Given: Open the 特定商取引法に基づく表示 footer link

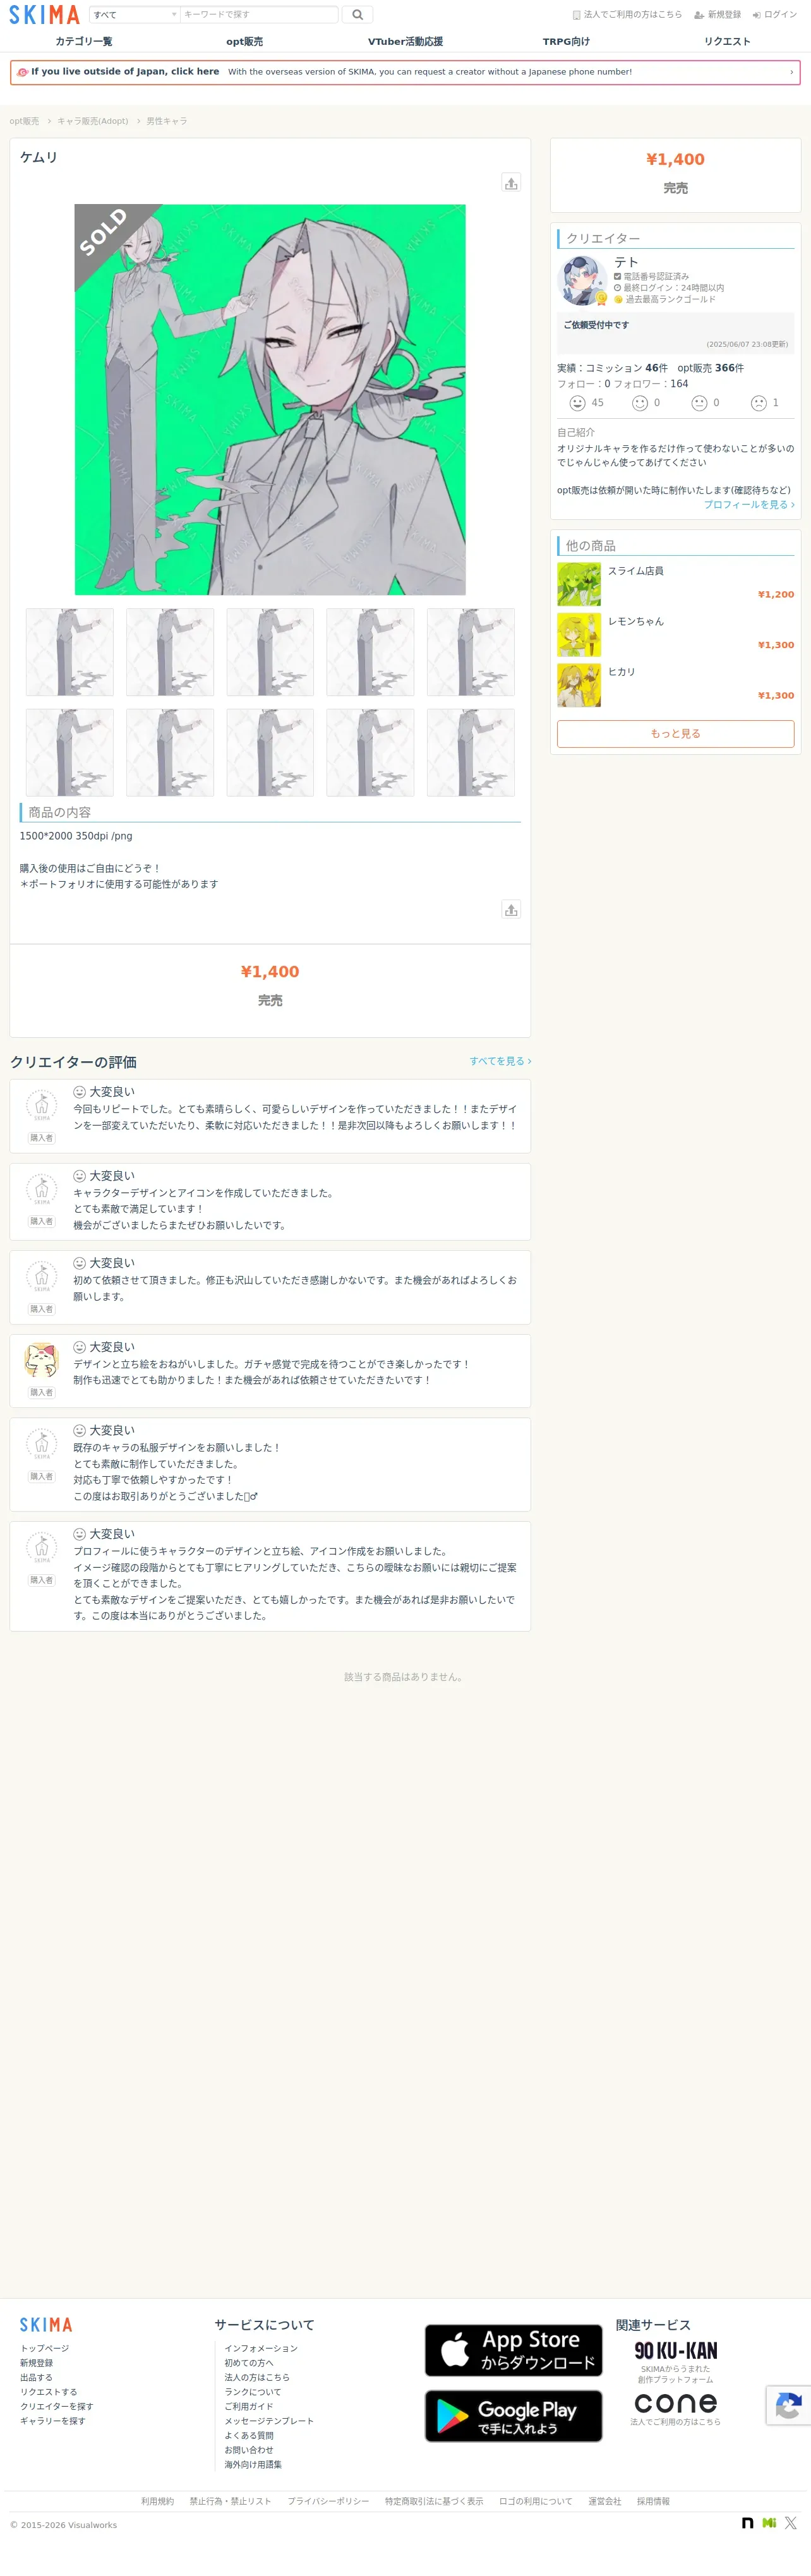Looking at the screenshot, I should (434, 2502).
